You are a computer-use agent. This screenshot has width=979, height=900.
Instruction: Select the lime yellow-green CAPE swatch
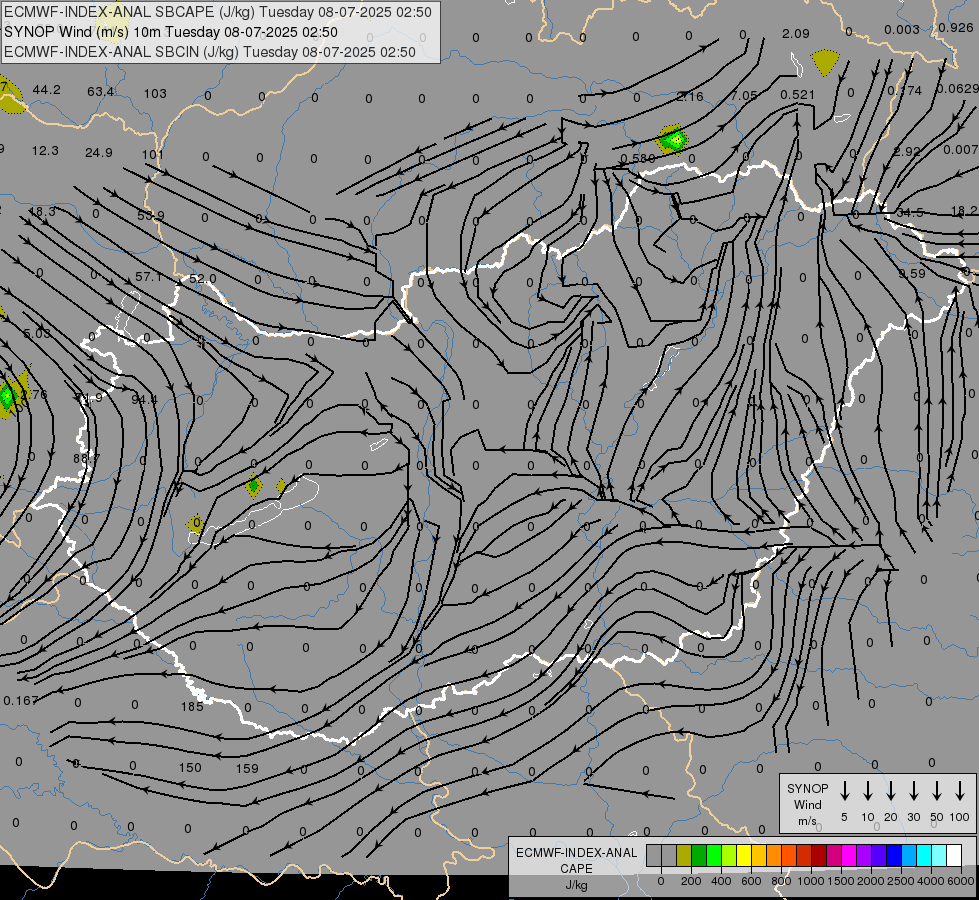click(x=729, y=856)
